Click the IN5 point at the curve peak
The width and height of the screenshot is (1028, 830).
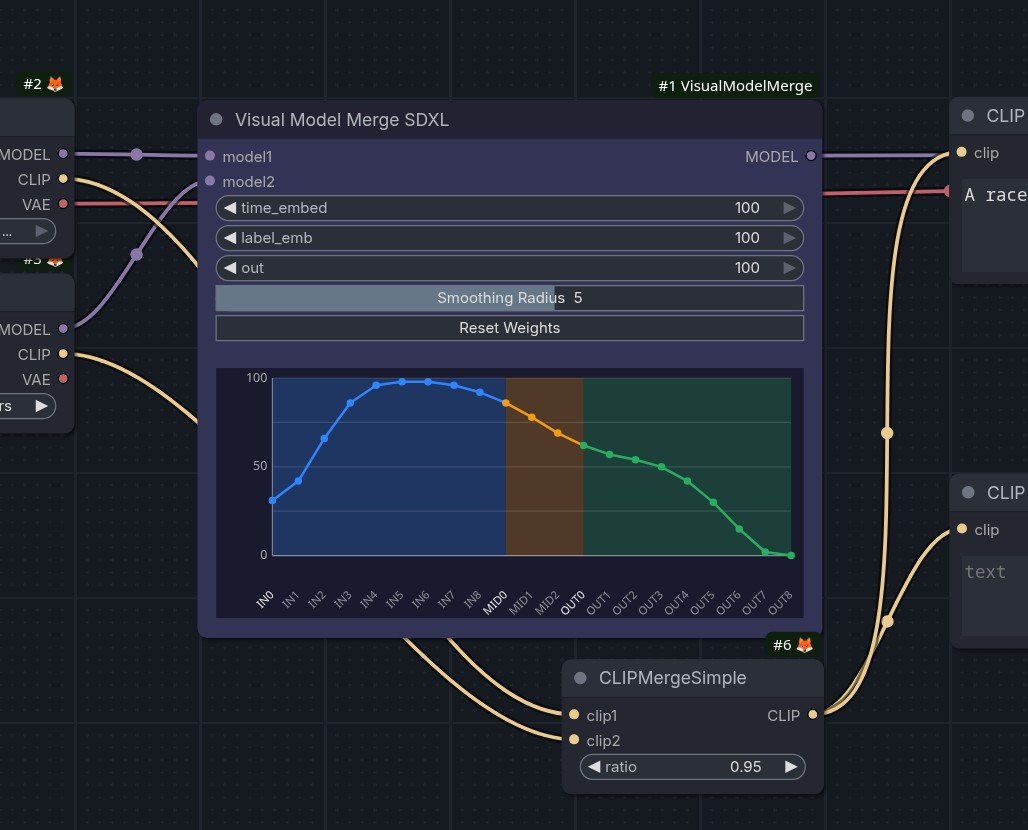pyautogui.click(x=402, y=382)
